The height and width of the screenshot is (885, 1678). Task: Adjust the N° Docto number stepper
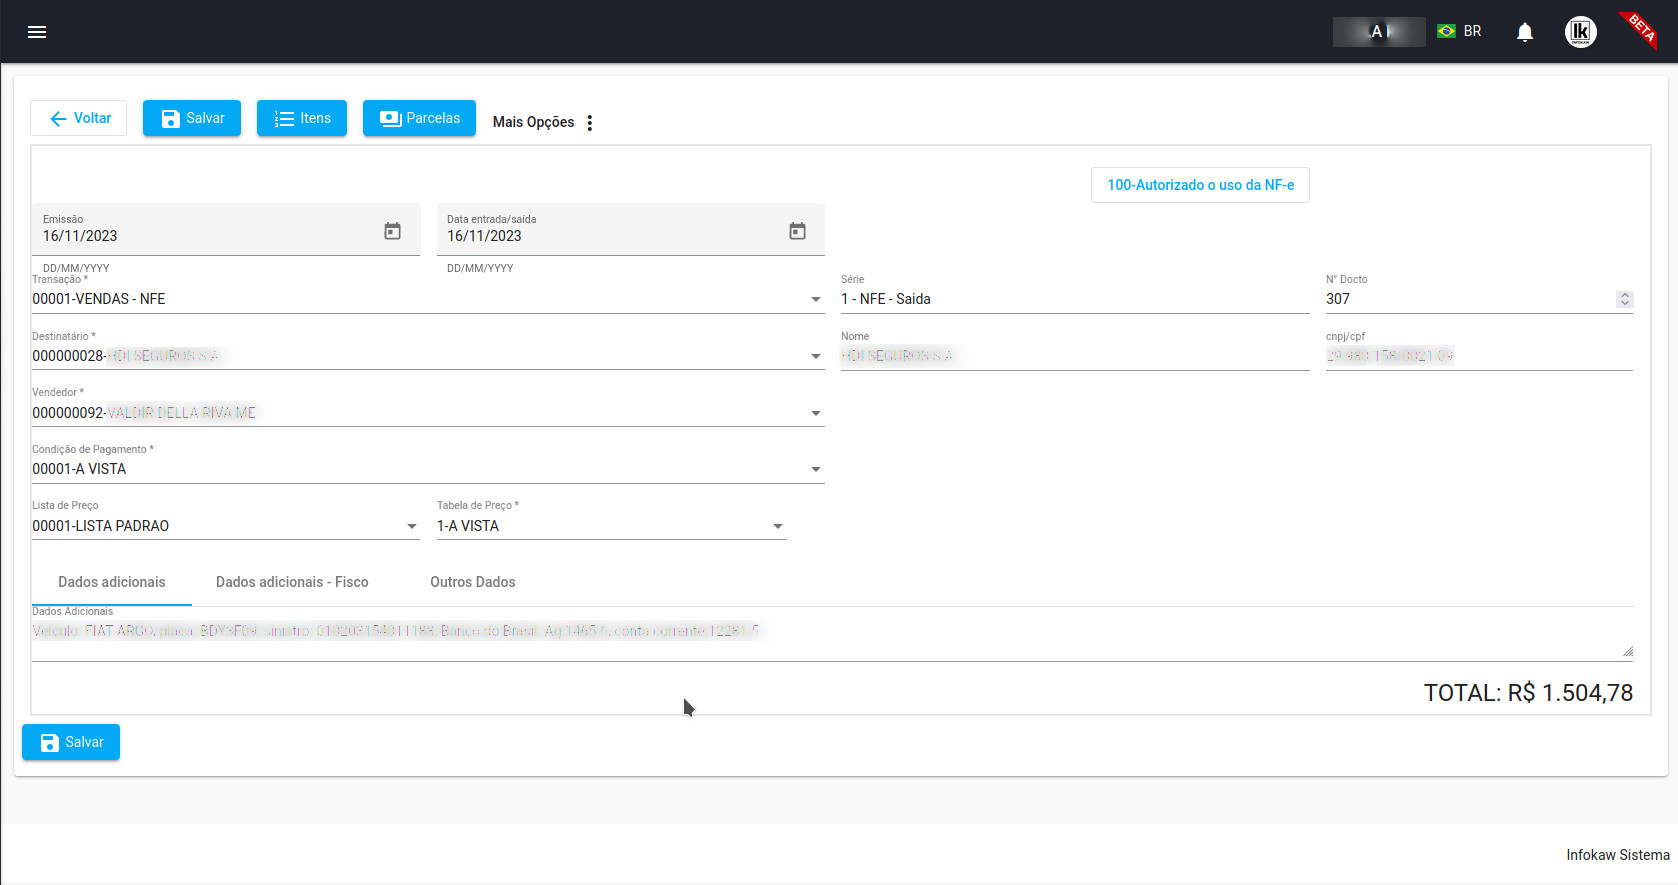click(x=1624, y=299)
